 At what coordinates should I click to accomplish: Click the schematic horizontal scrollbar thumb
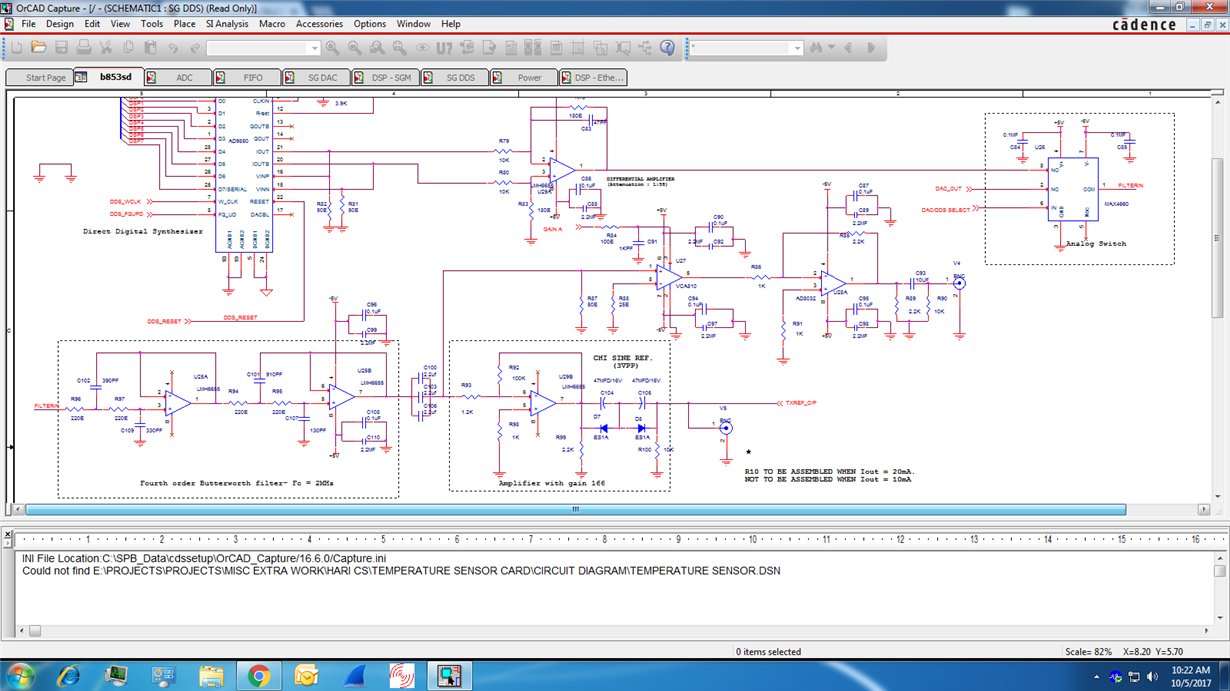pyautogui.click(x=575, y=509)
